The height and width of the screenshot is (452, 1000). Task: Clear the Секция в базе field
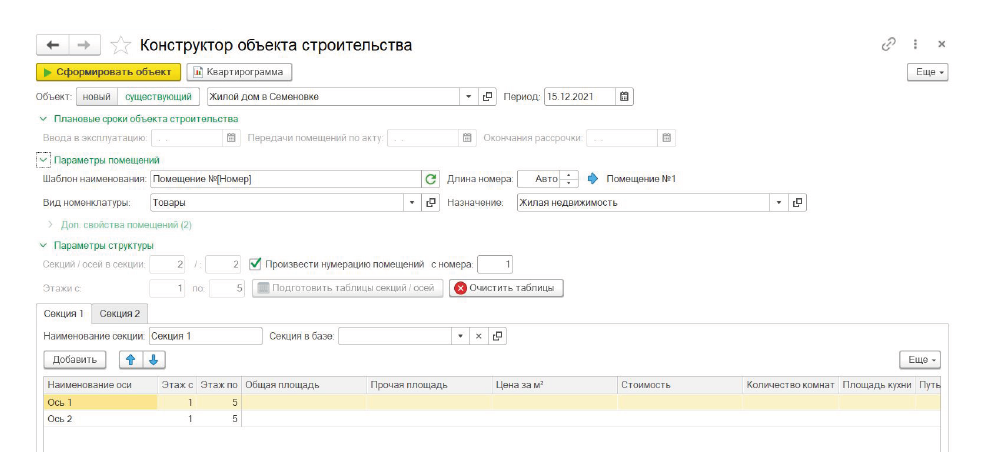click(x=478, y=336)
